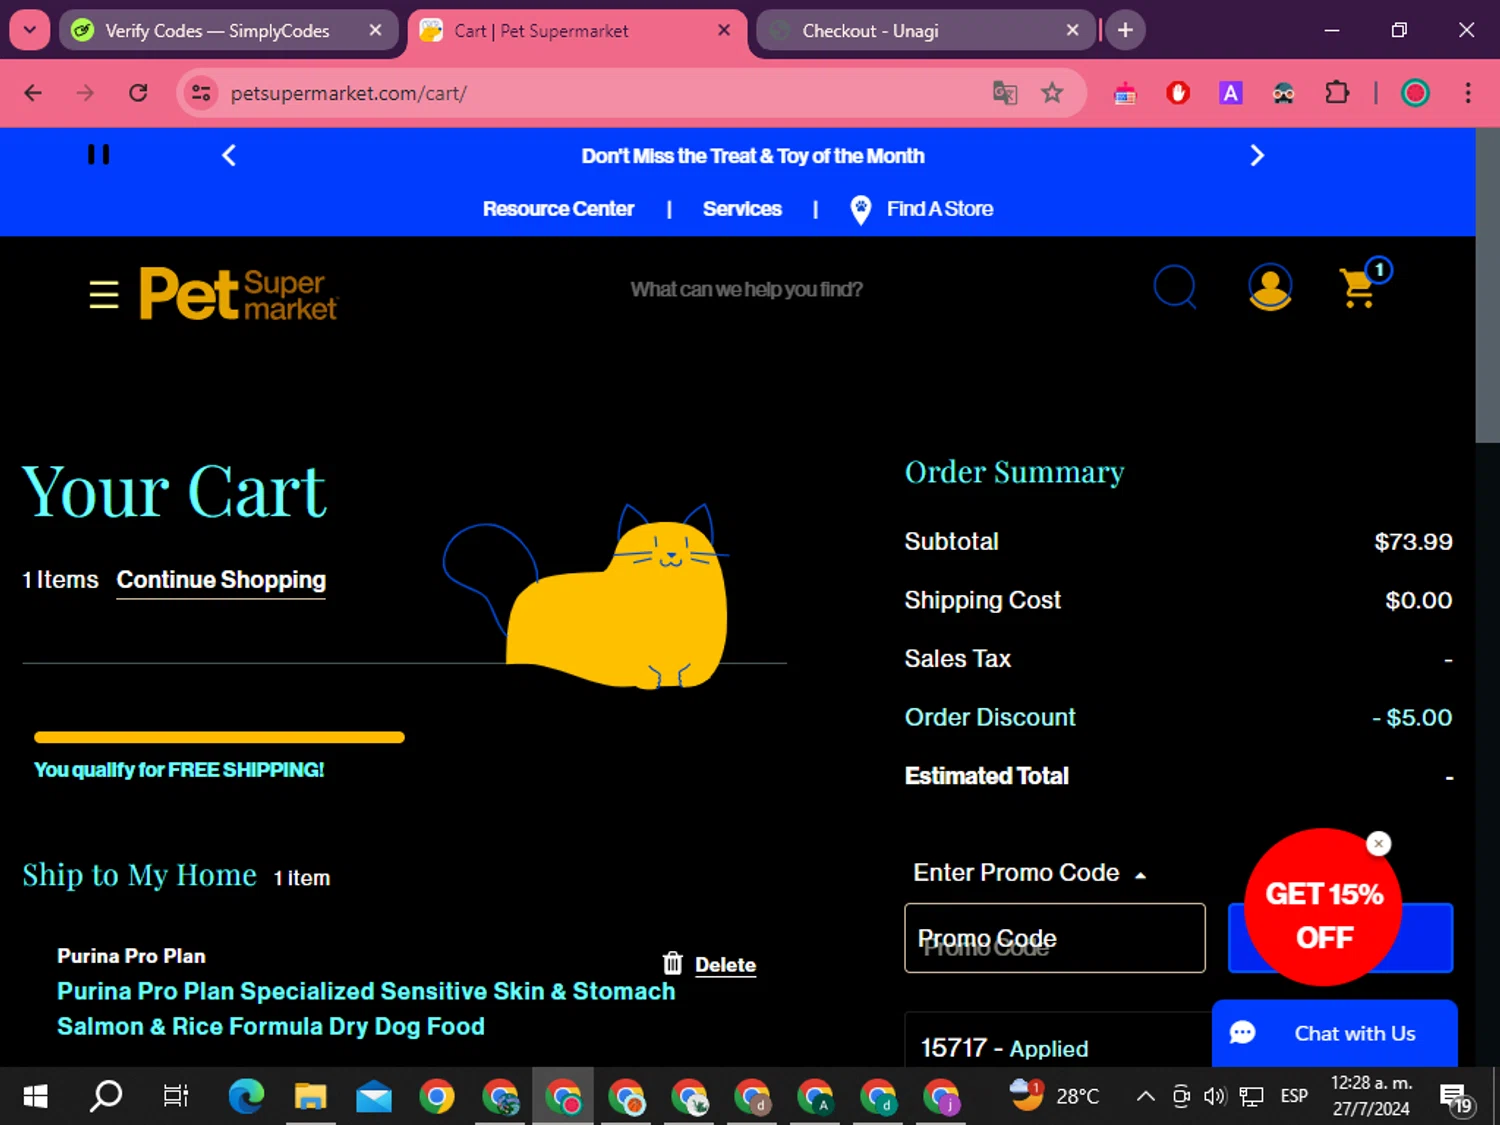Screen dimensions: 1500x1125
Task: Open the ESP language indicator
Action: pos(1294,1096)
